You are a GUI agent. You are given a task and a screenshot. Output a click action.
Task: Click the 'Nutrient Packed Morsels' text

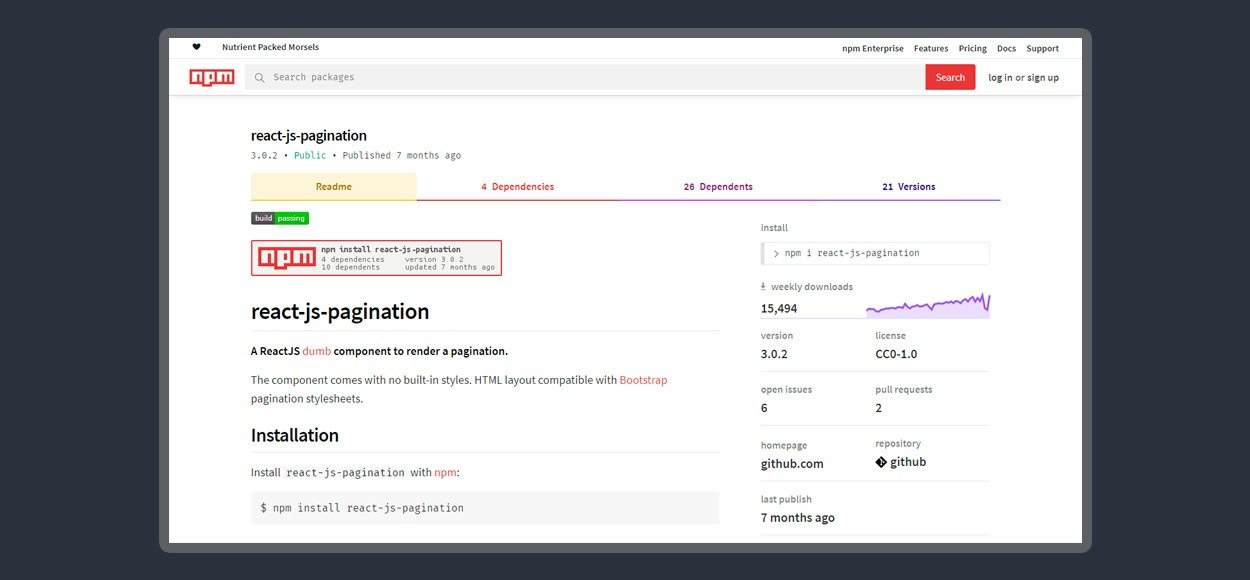click(270, 47)
